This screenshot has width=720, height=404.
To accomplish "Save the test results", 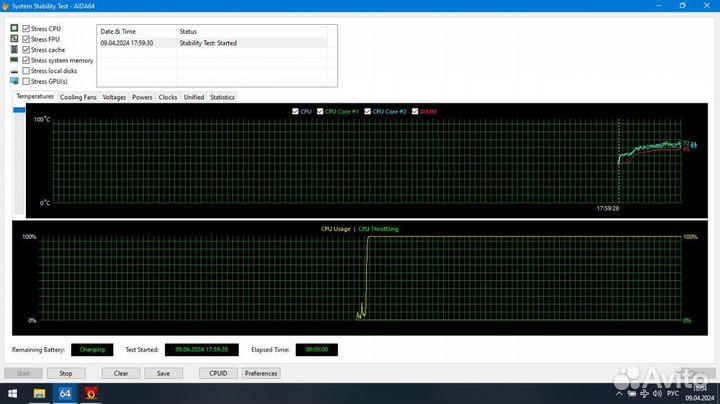I will click(163, 373).
